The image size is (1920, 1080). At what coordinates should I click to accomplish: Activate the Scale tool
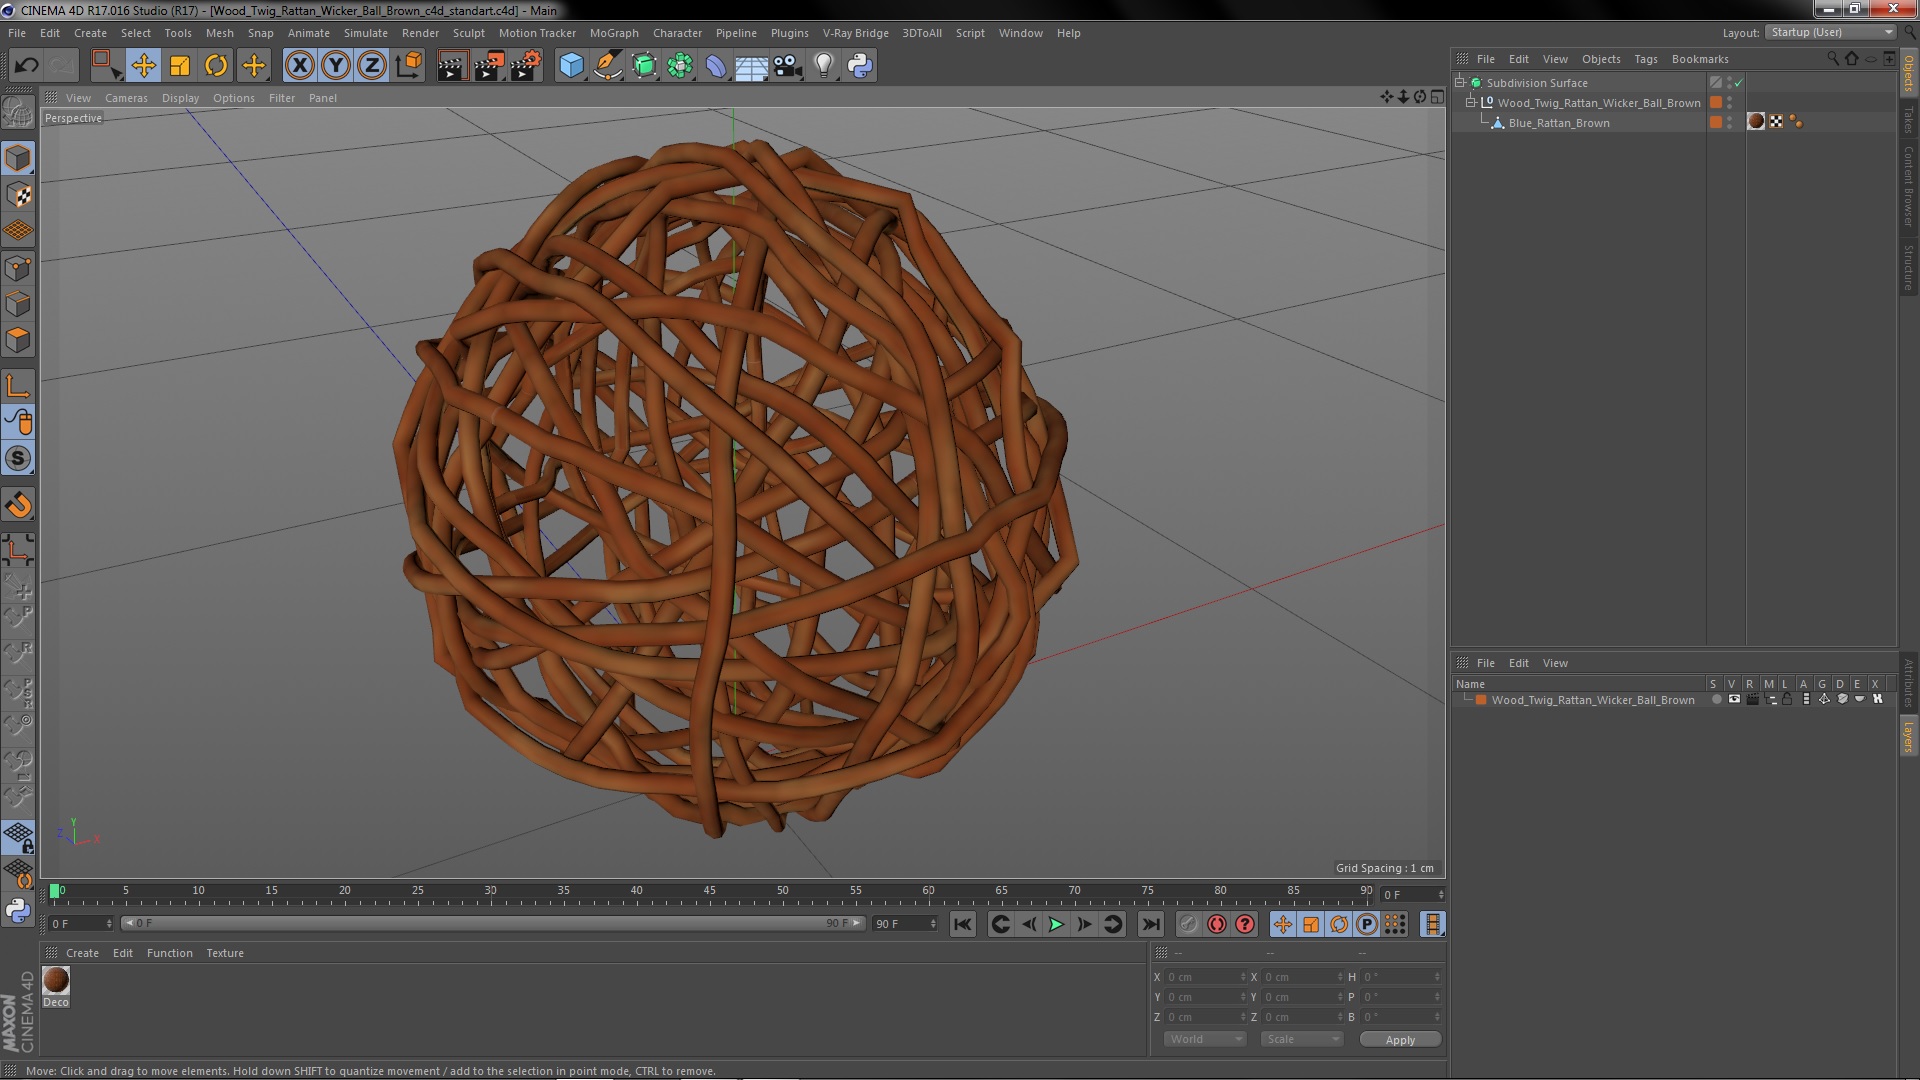(x=180, y=66)
